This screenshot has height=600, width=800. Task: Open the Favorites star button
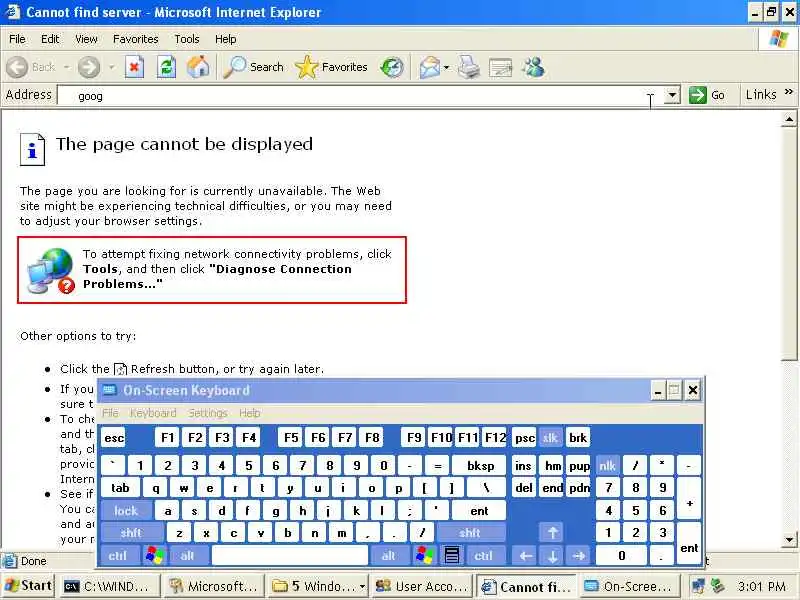pyautogui.click(x=332, y=67)
